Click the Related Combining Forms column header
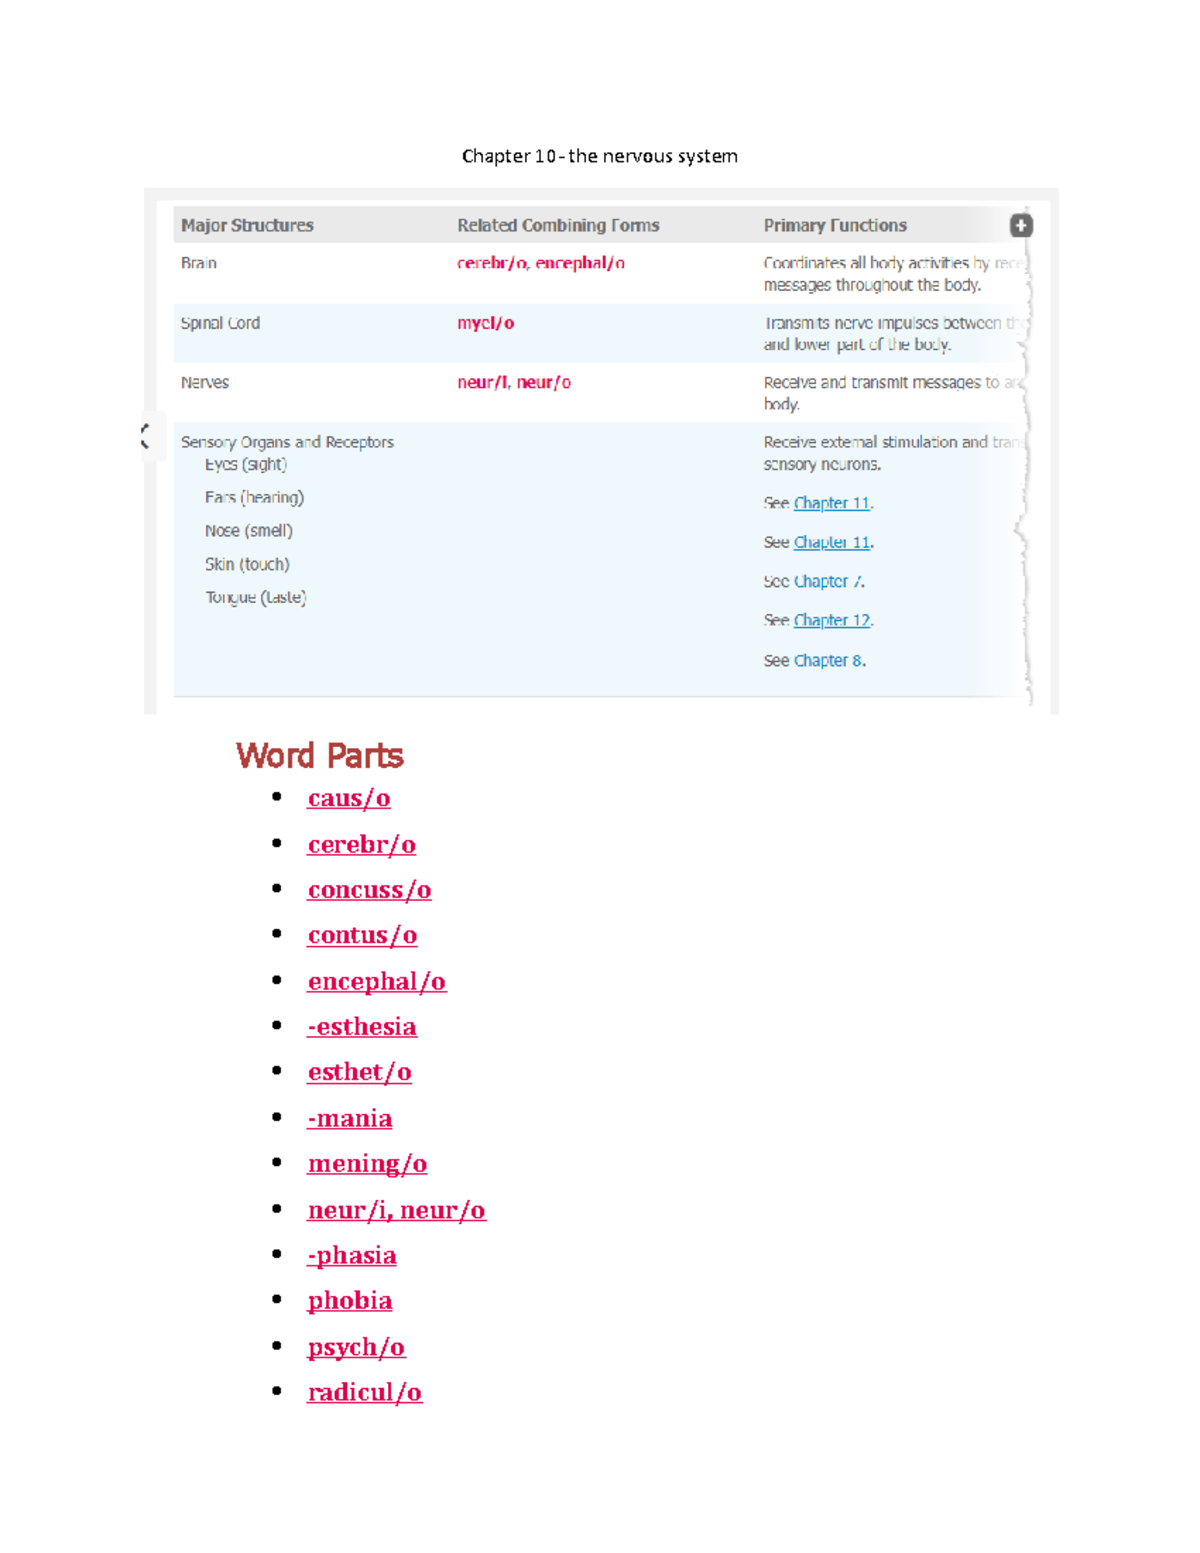 pos(558,226)
